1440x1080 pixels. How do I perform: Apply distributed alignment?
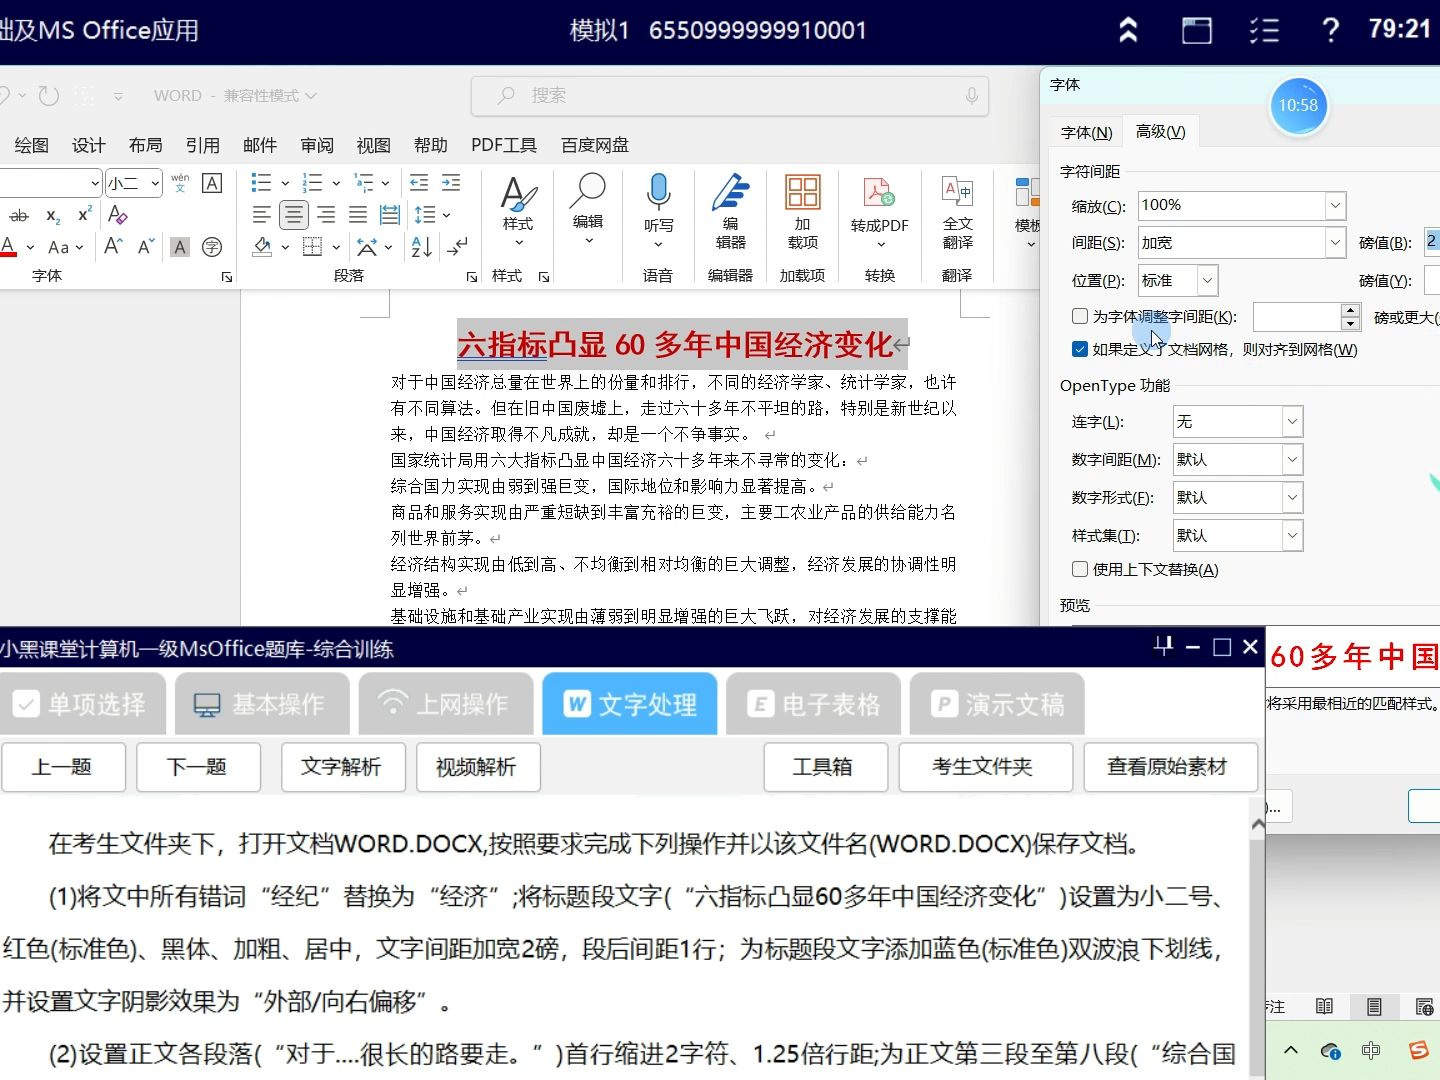point(390,214)
